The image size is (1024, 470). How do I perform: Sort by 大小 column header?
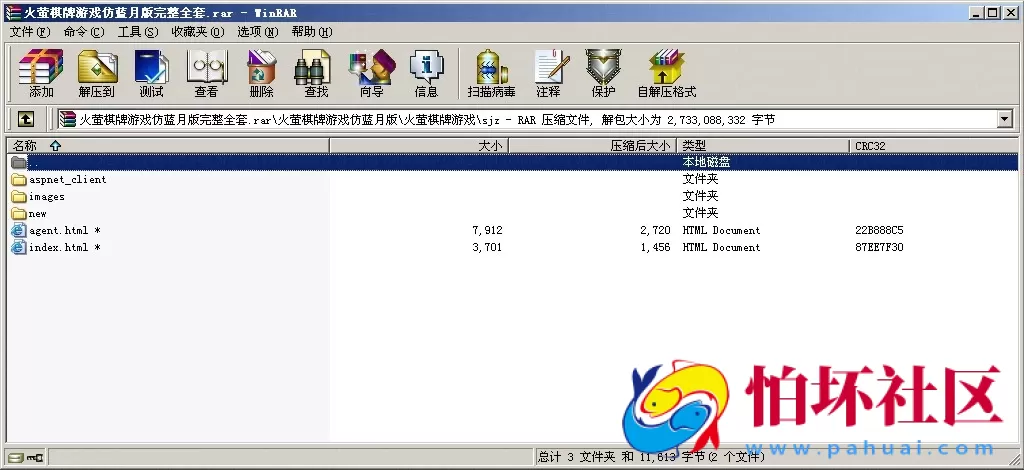419,146
